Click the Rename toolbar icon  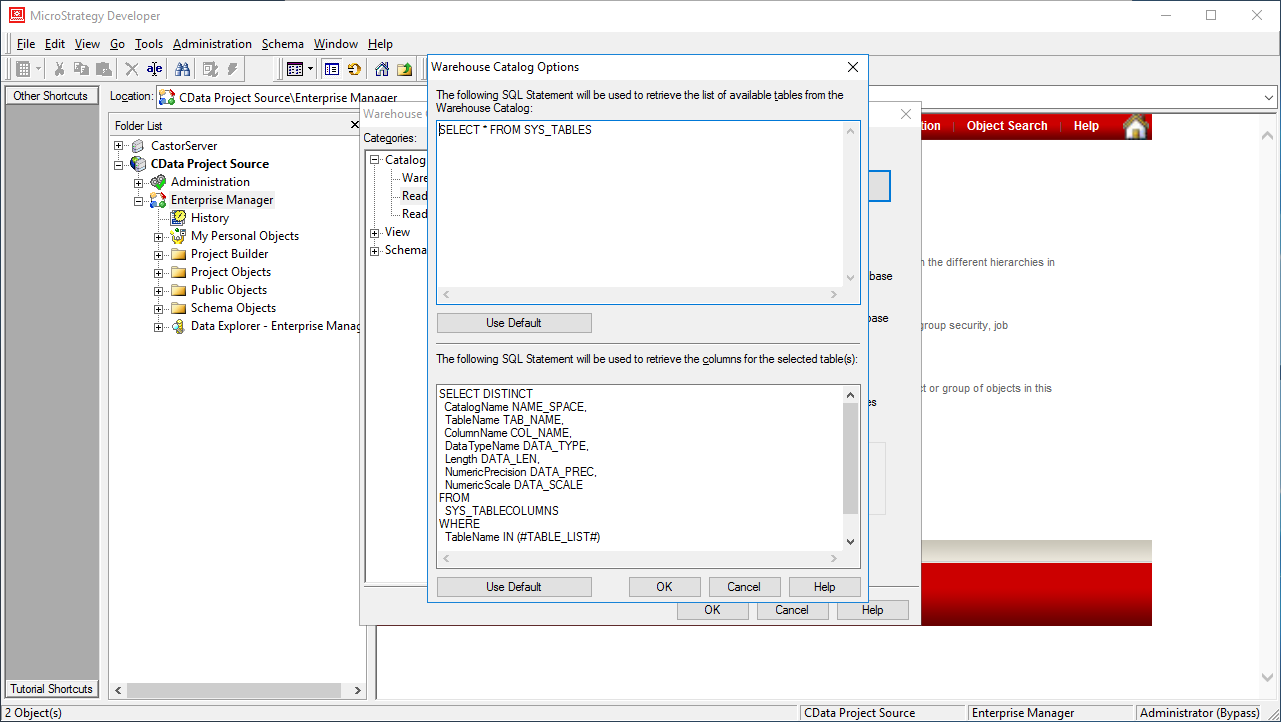coord(154,69)
